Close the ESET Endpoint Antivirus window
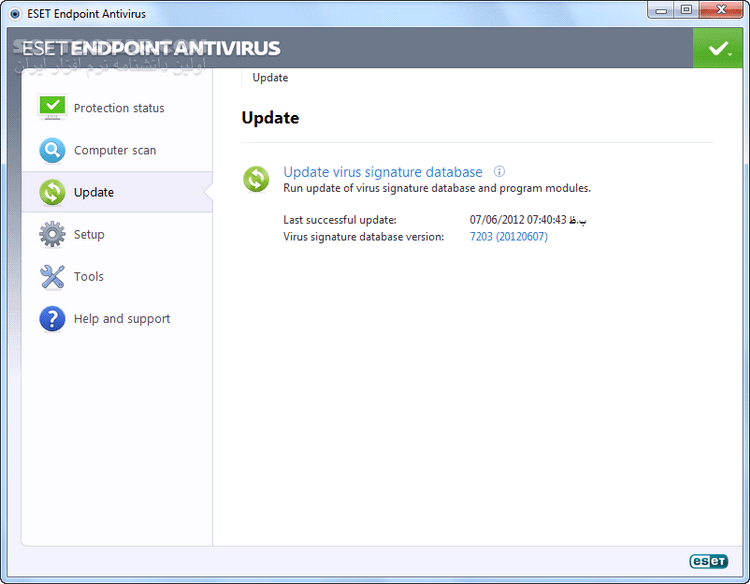Image resolution: width=750 pixels, height=584 pixels. coord(721,10)
